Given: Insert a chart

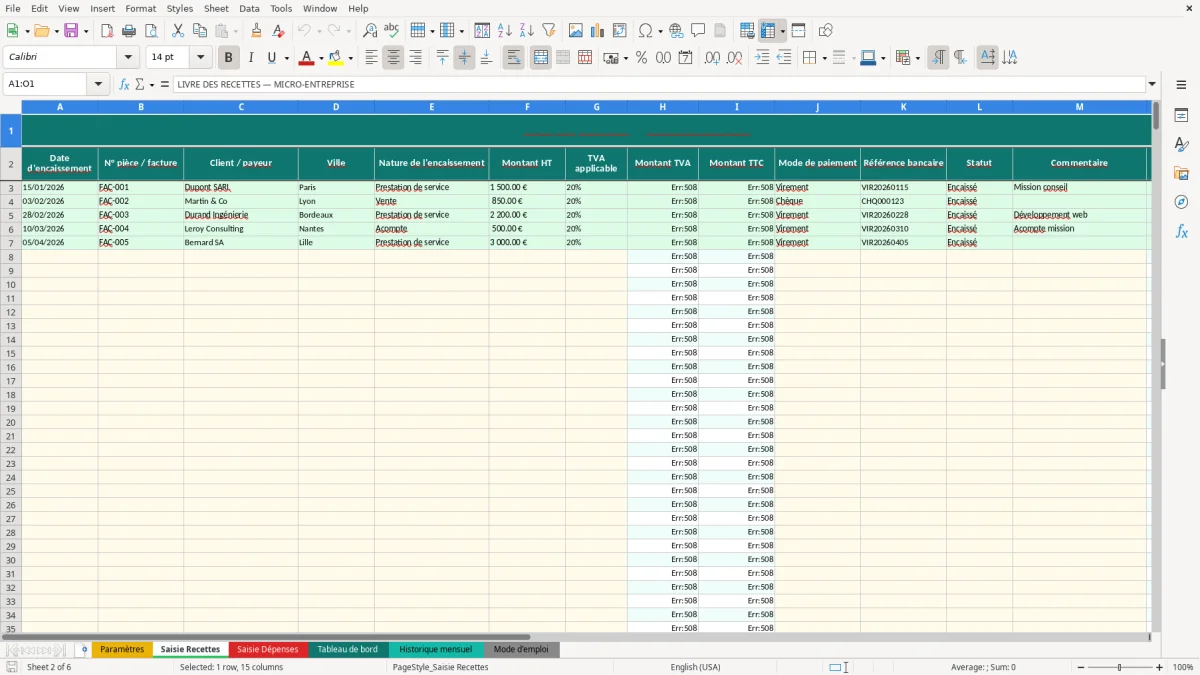Looking at the screenshot, I should coord(598,31).
